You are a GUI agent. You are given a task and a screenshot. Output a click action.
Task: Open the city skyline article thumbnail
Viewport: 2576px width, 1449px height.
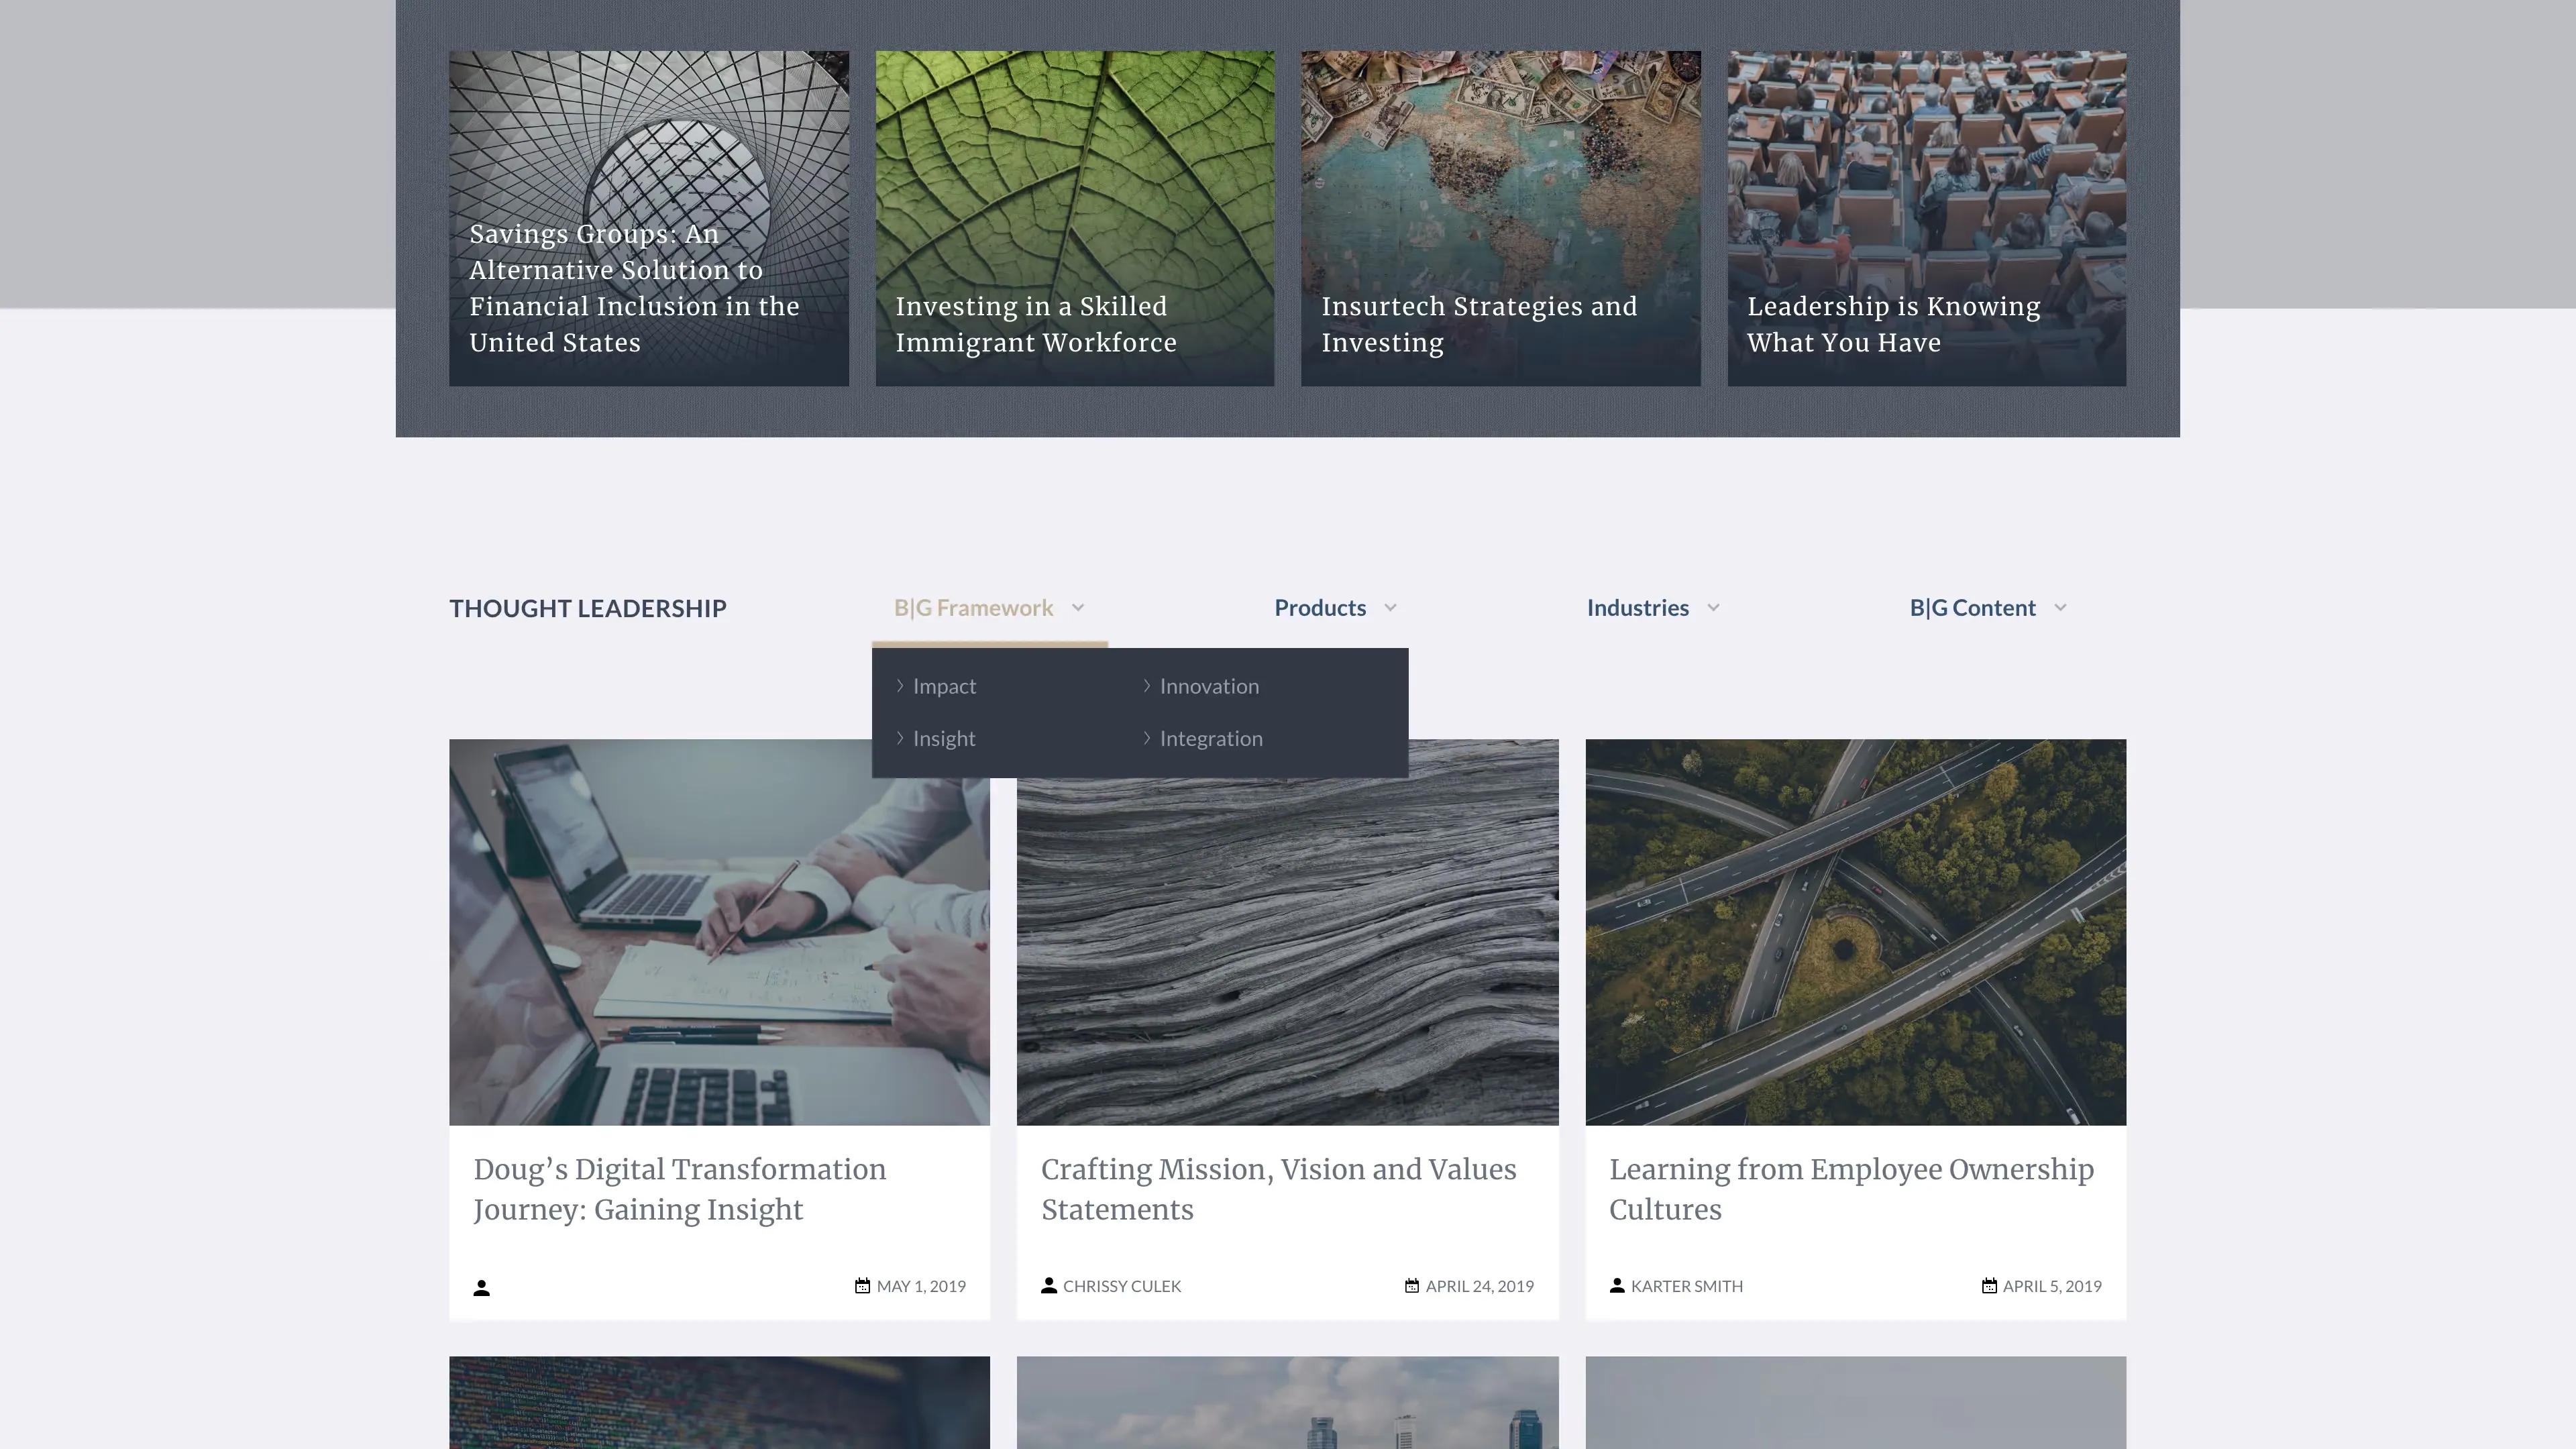[x=1287, y=1402]
